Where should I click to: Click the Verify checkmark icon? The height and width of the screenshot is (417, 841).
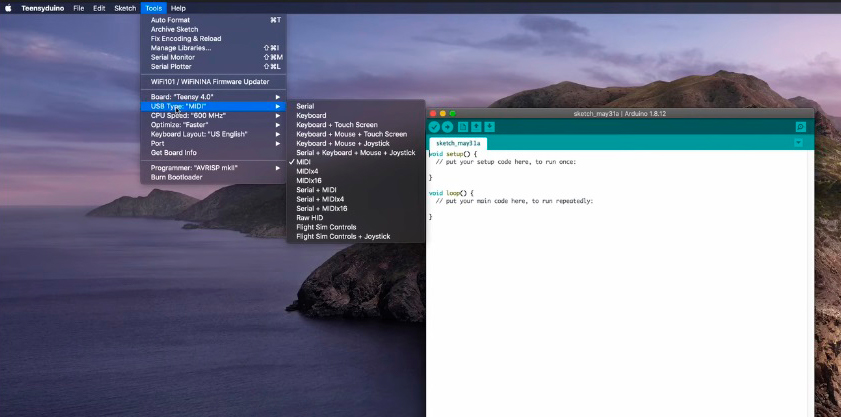(x=434, y=127)
